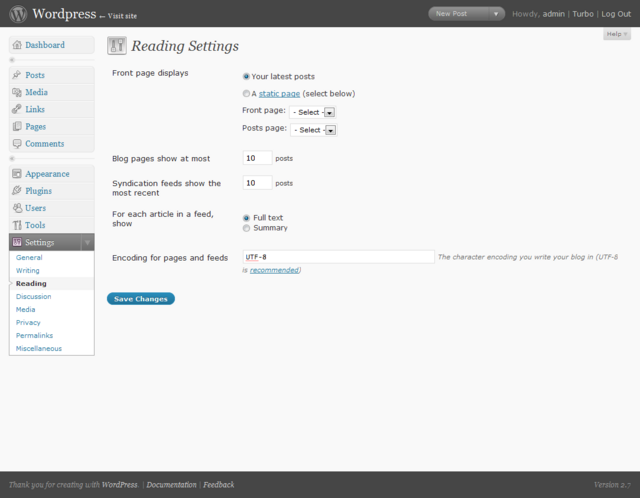Image resolution: width=640 pixels, height=498 pixels.
Task: Click the Save Changes button
Action: coord(141,299)
